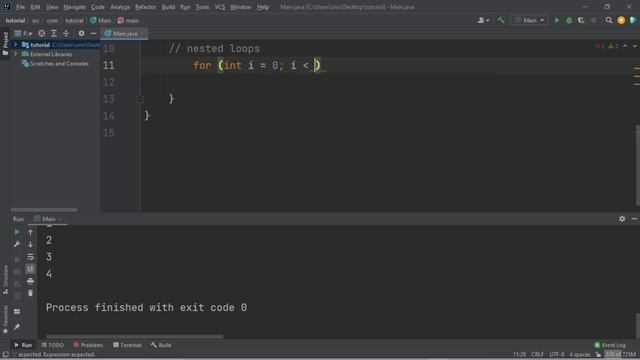Open Run panel gear settings
Screen dimensions: 640x360
coord(622,219)
